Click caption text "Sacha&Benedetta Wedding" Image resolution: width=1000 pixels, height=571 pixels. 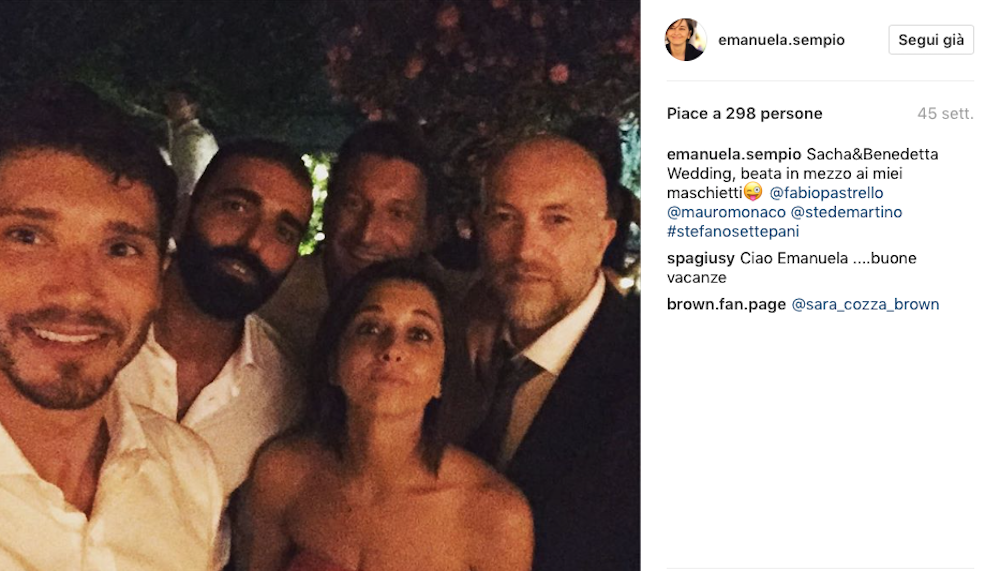coord(872,154)
